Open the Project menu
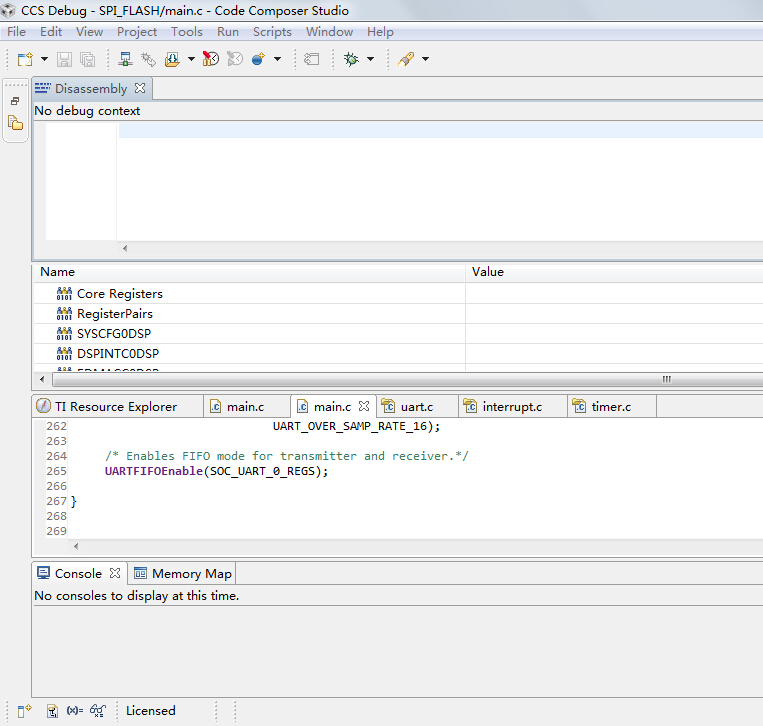The image size is (763, 726). (137, 32)
